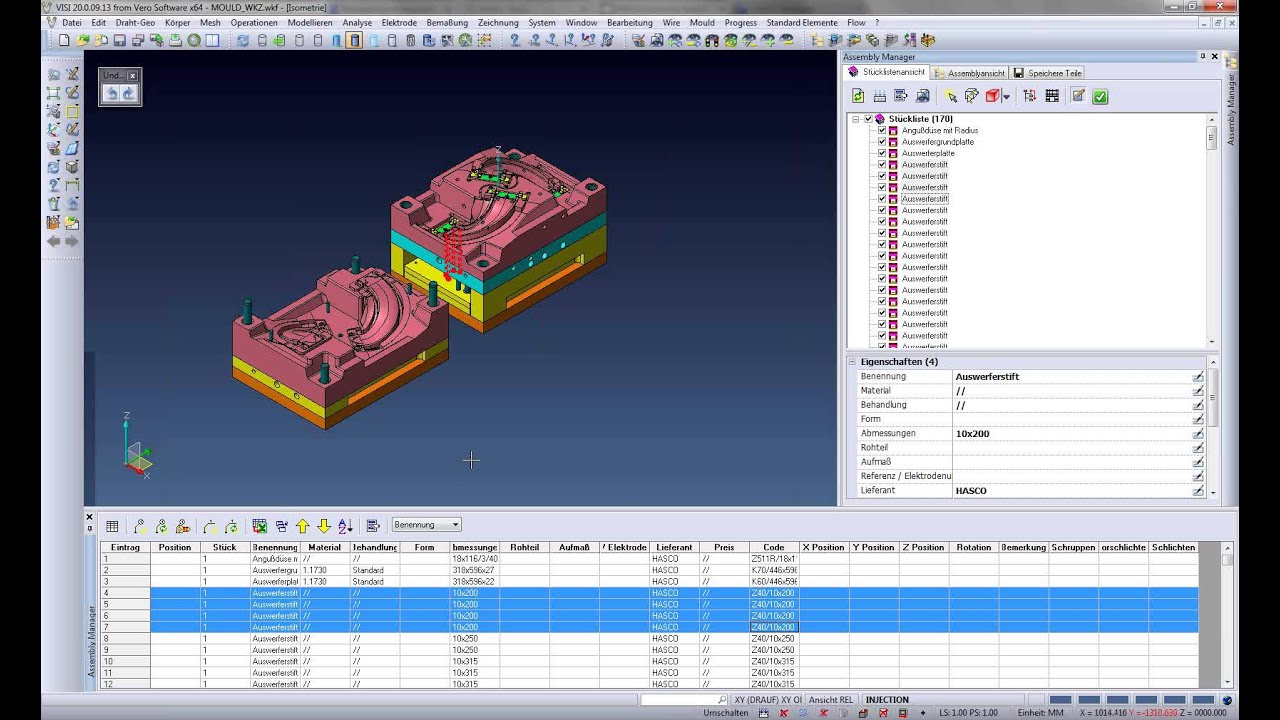Open the Mould menu
This screenshot has height=720, width=1280.
702,22
